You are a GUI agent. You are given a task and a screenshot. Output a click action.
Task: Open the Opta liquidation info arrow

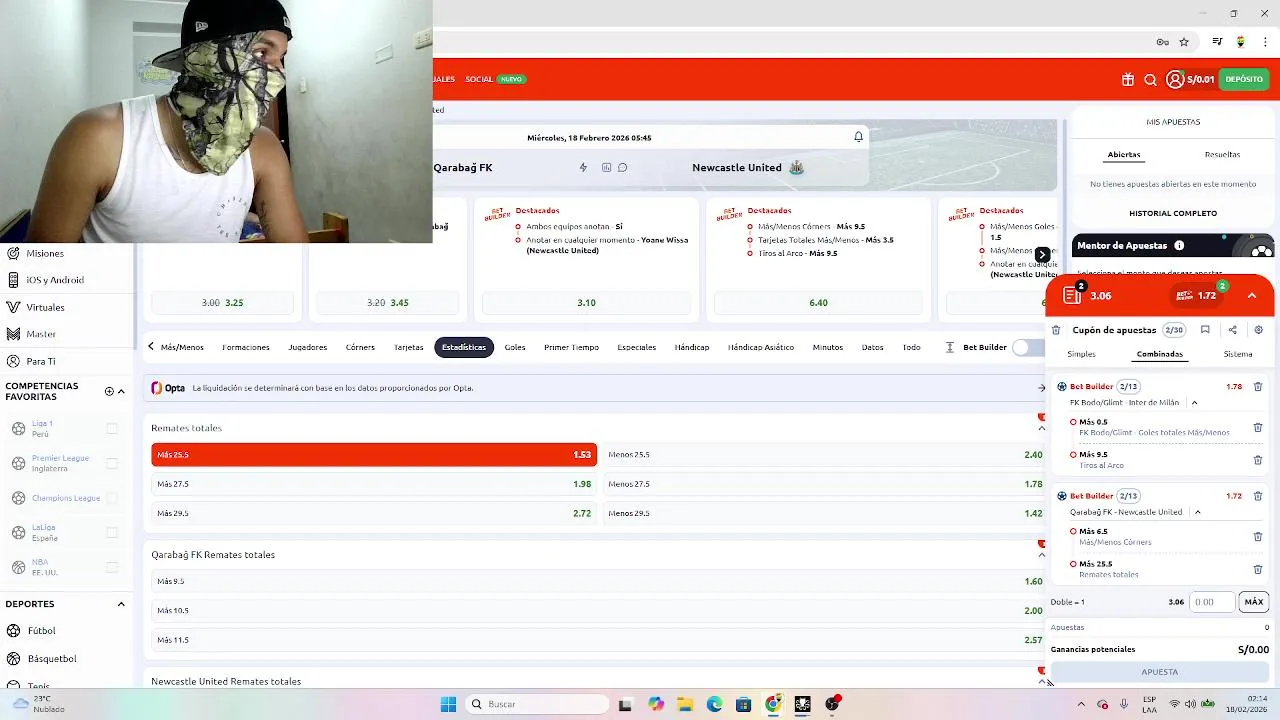pyautogui.click(x=1041, y=388)
